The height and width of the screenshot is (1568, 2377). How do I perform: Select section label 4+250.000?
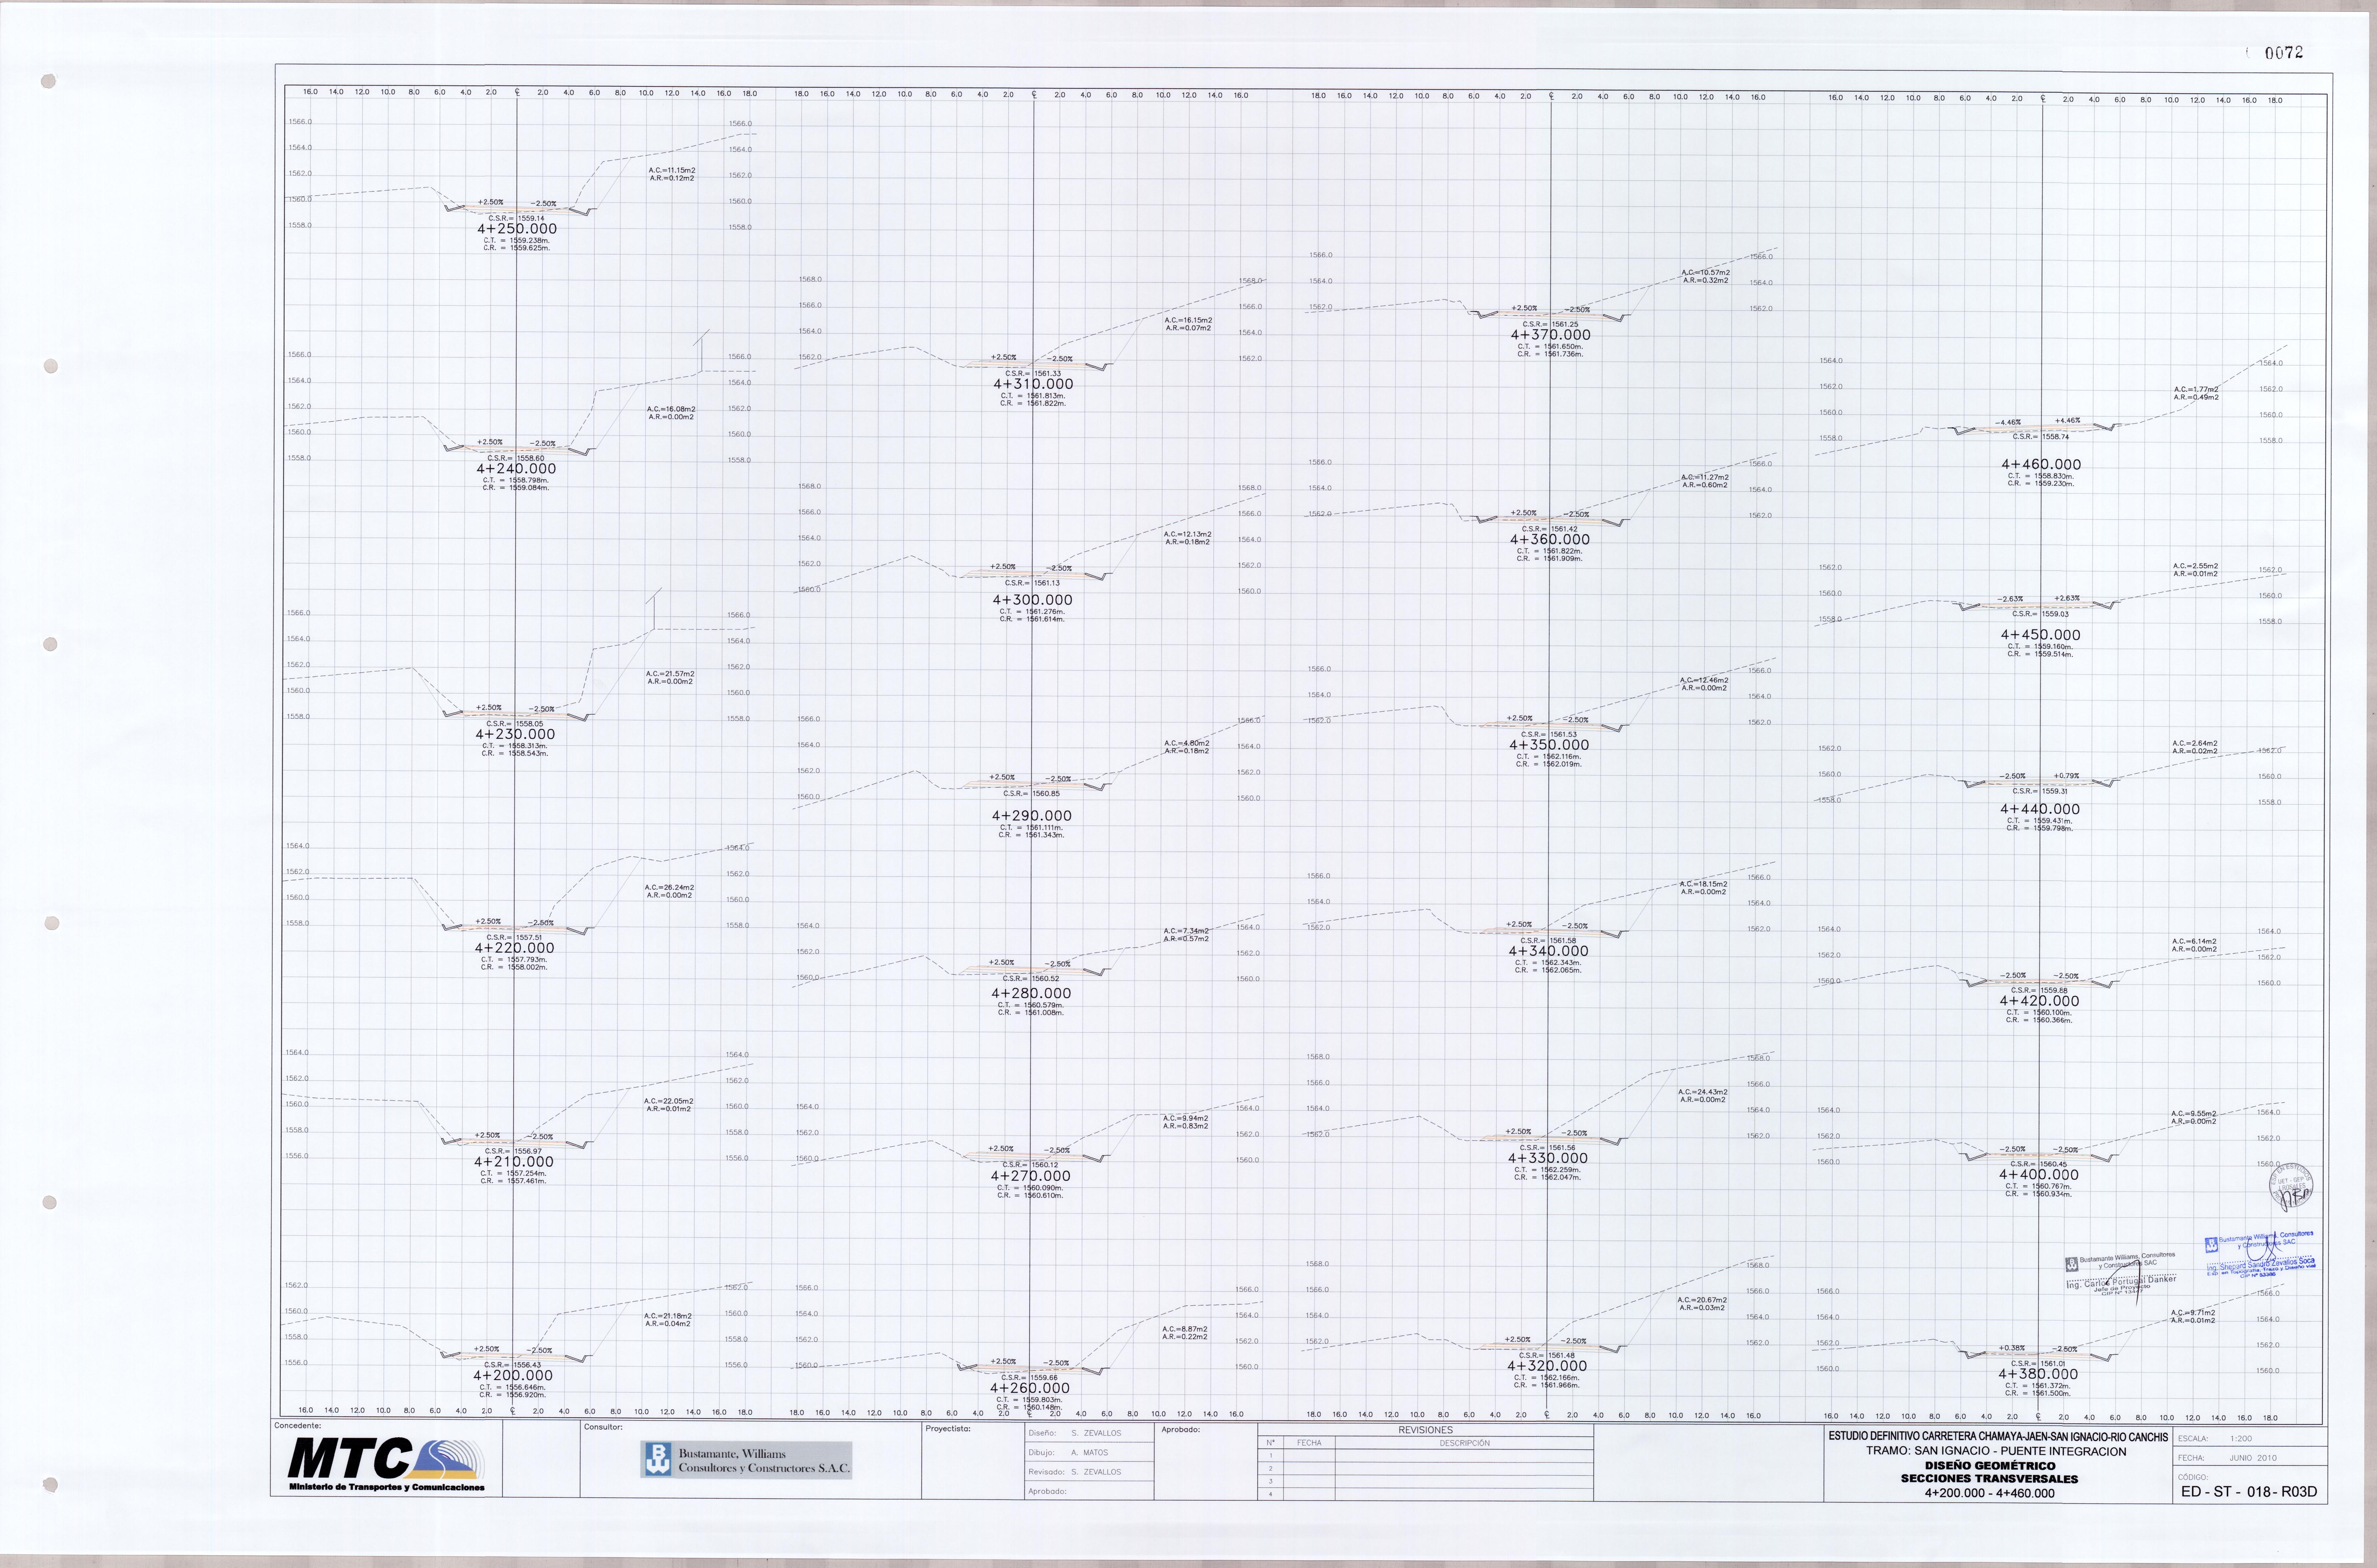517,229
